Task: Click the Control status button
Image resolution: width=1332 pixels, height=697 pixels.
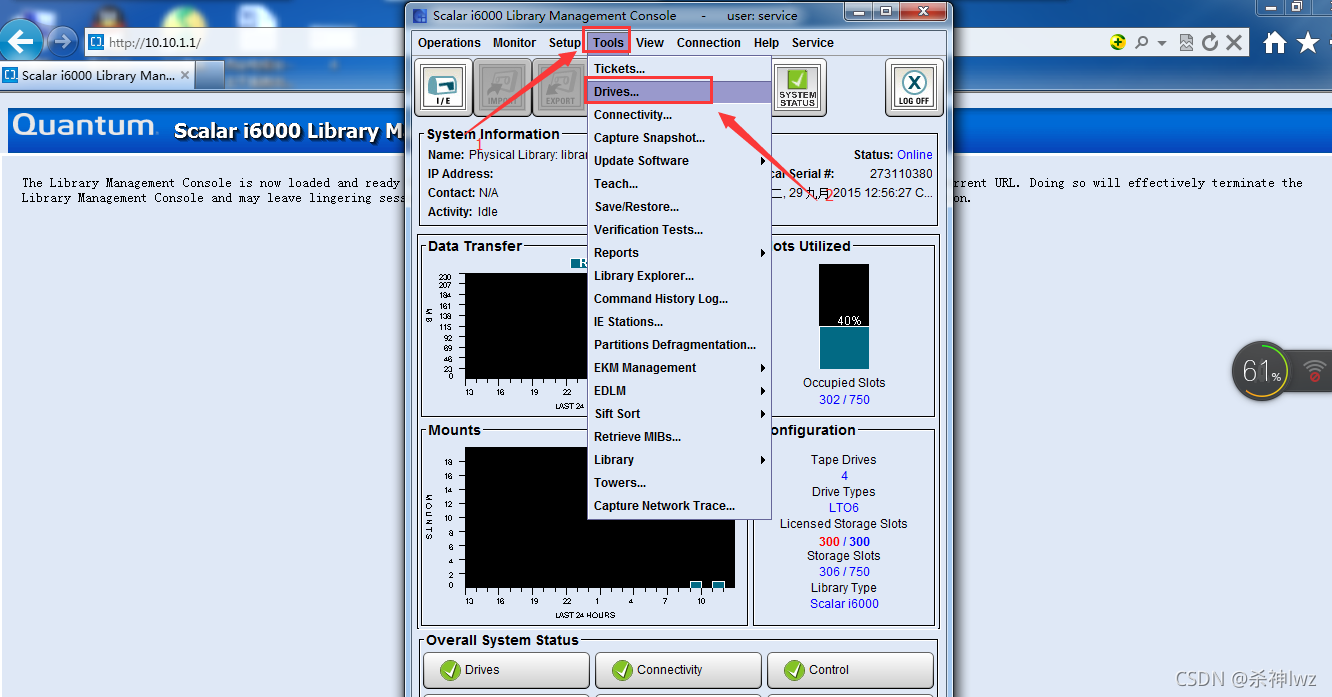Action: [850, 670]
